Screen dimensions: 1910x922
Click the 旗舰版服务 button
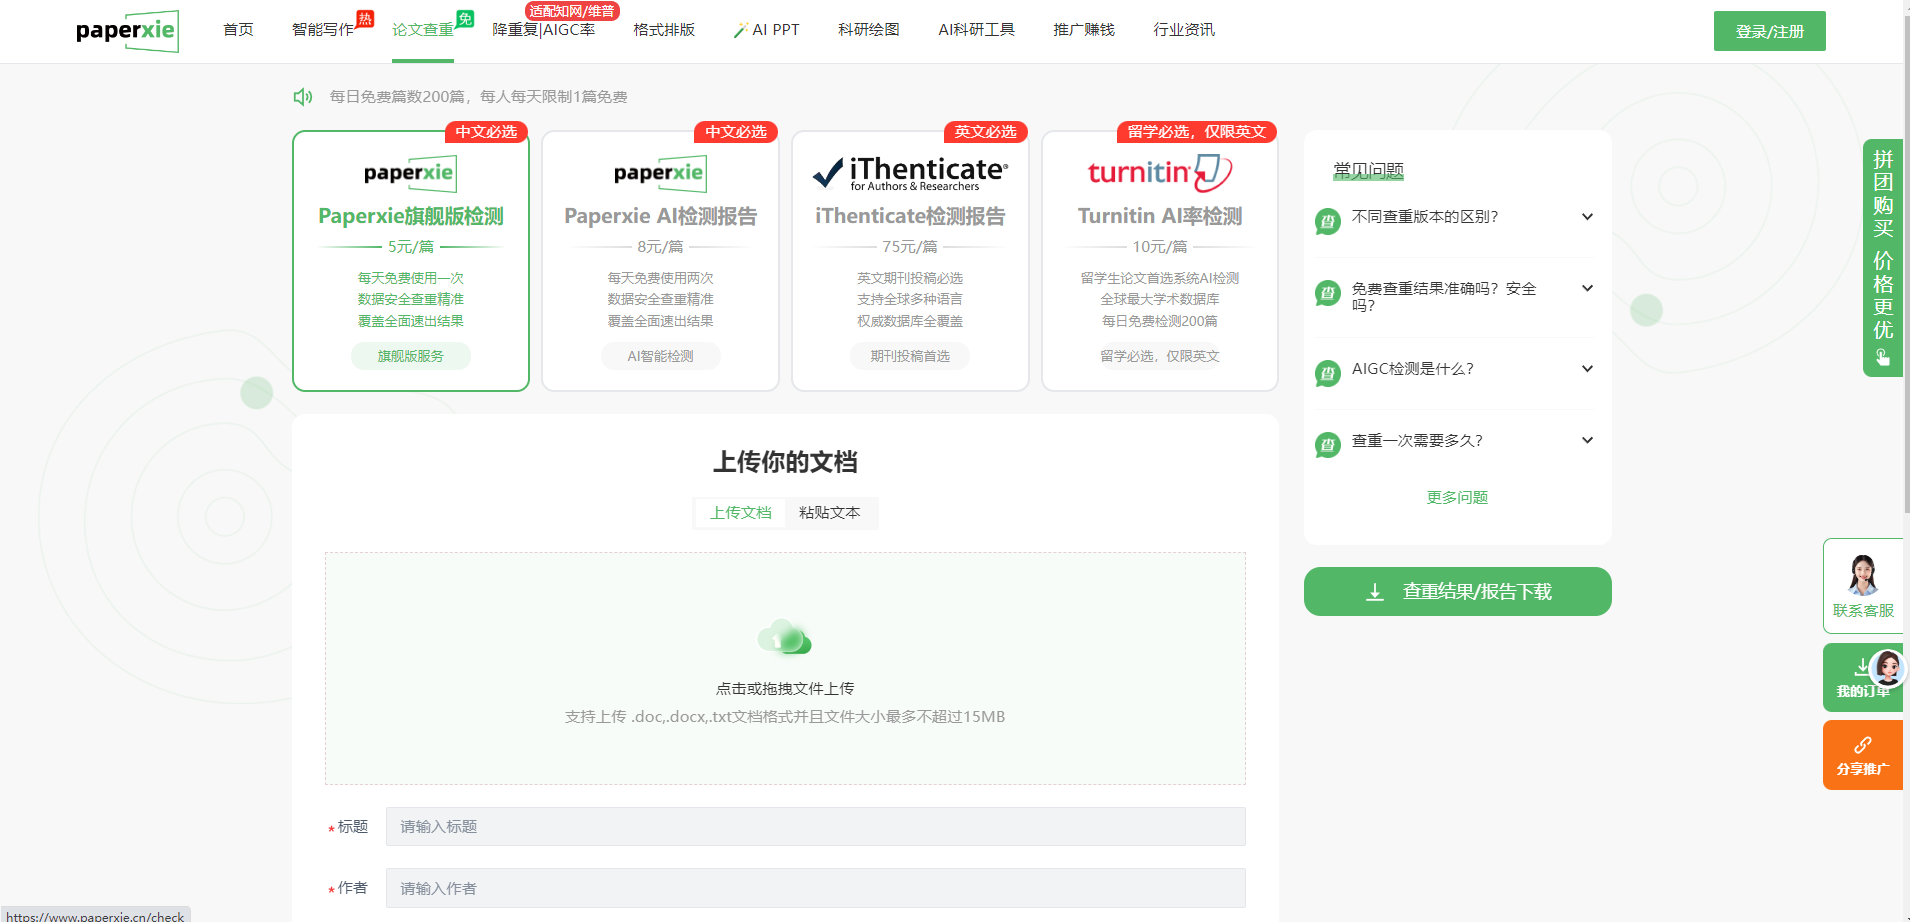[411, 356]
